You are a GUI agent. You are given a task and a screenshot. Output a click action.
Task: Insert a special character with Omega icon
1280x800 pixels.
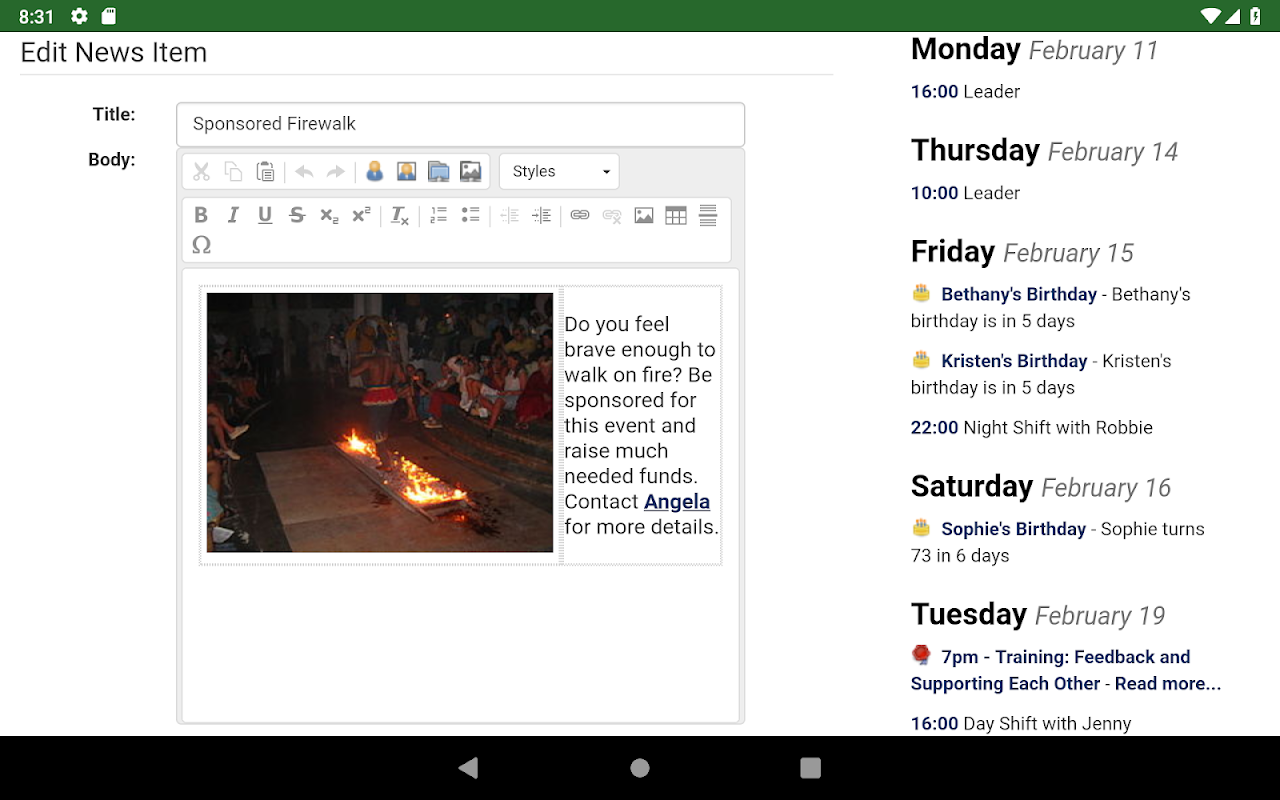tap(201, 245)
